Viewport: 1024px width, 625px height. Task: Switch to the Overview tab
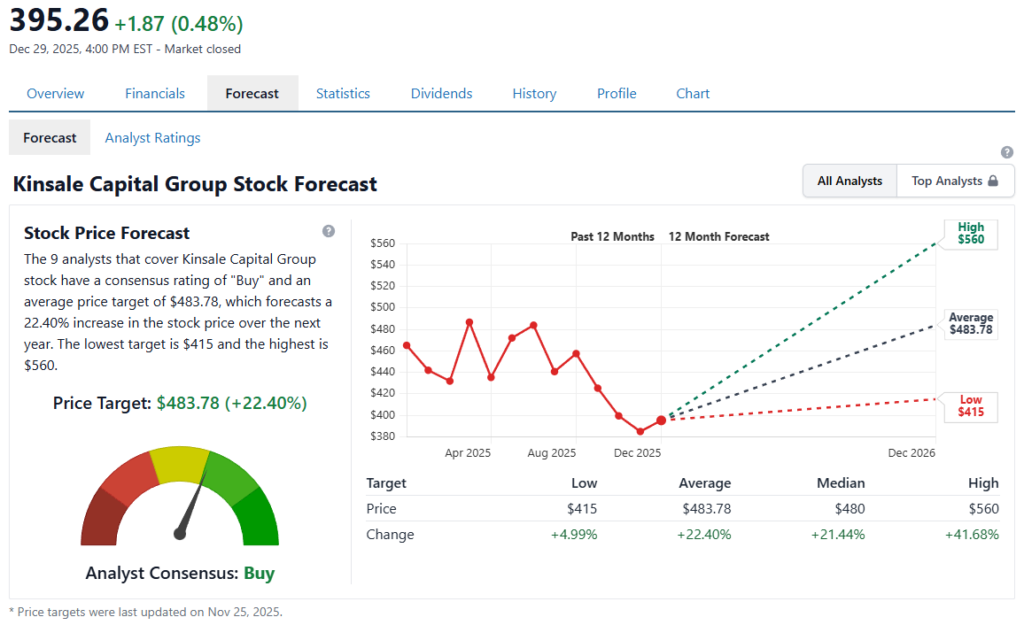[x=55, y=93]
